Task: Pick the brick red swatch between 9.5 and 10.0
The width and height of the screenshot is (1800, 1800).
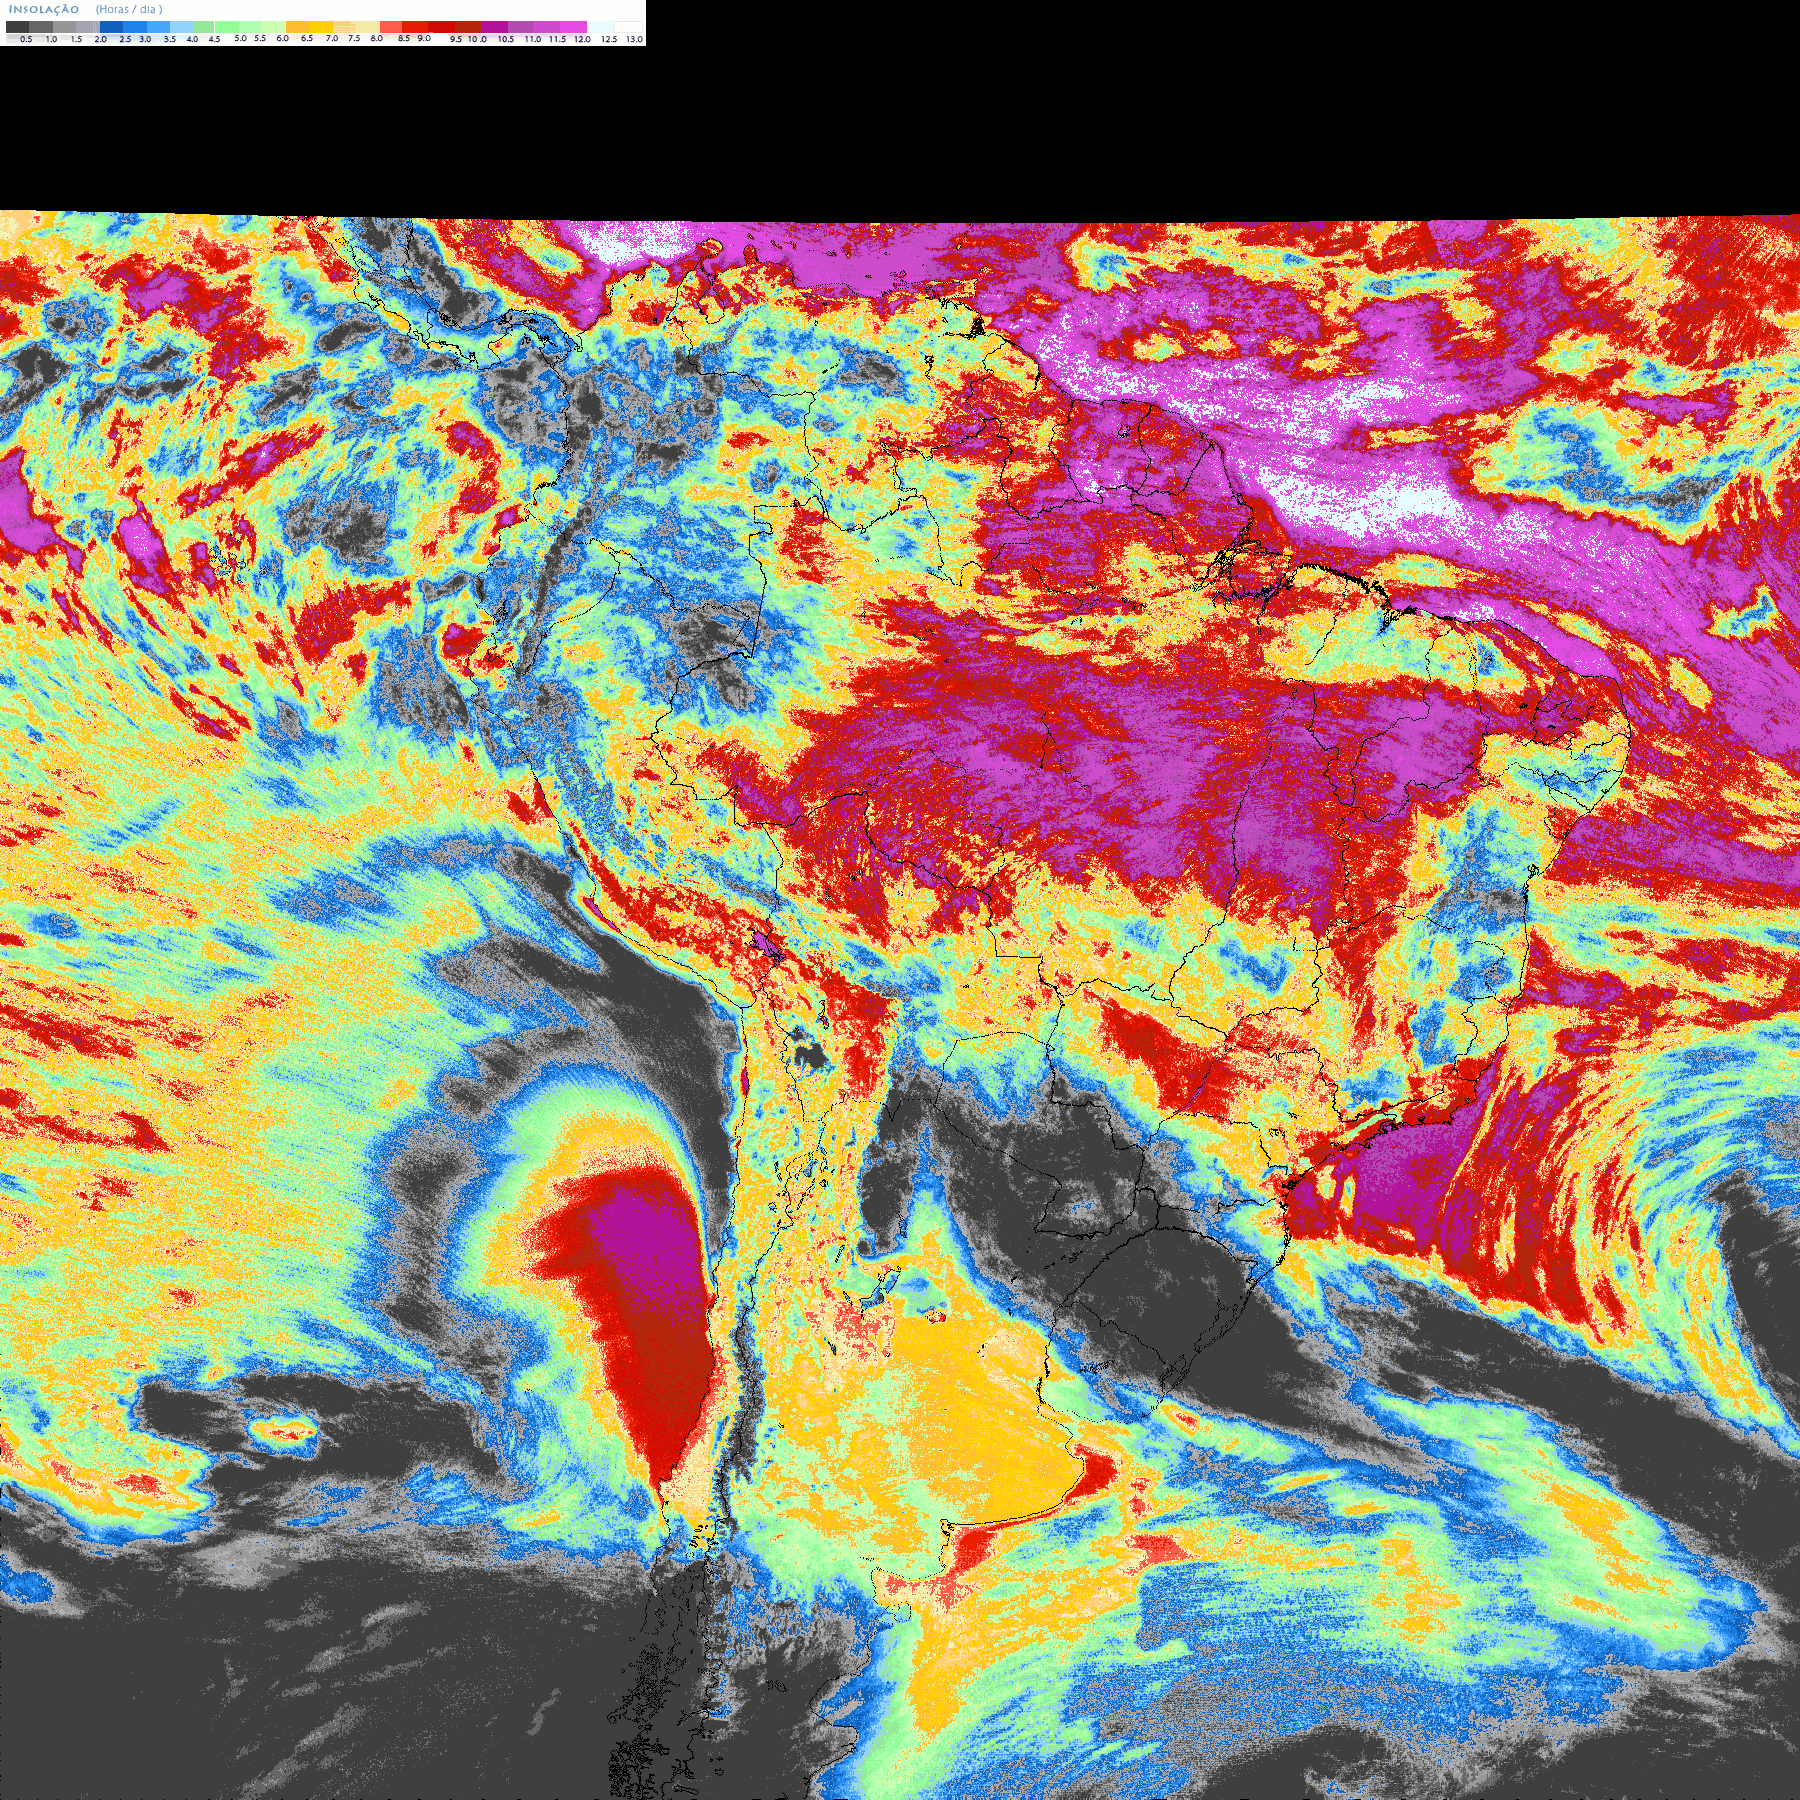Action: [x=468, y=27]
